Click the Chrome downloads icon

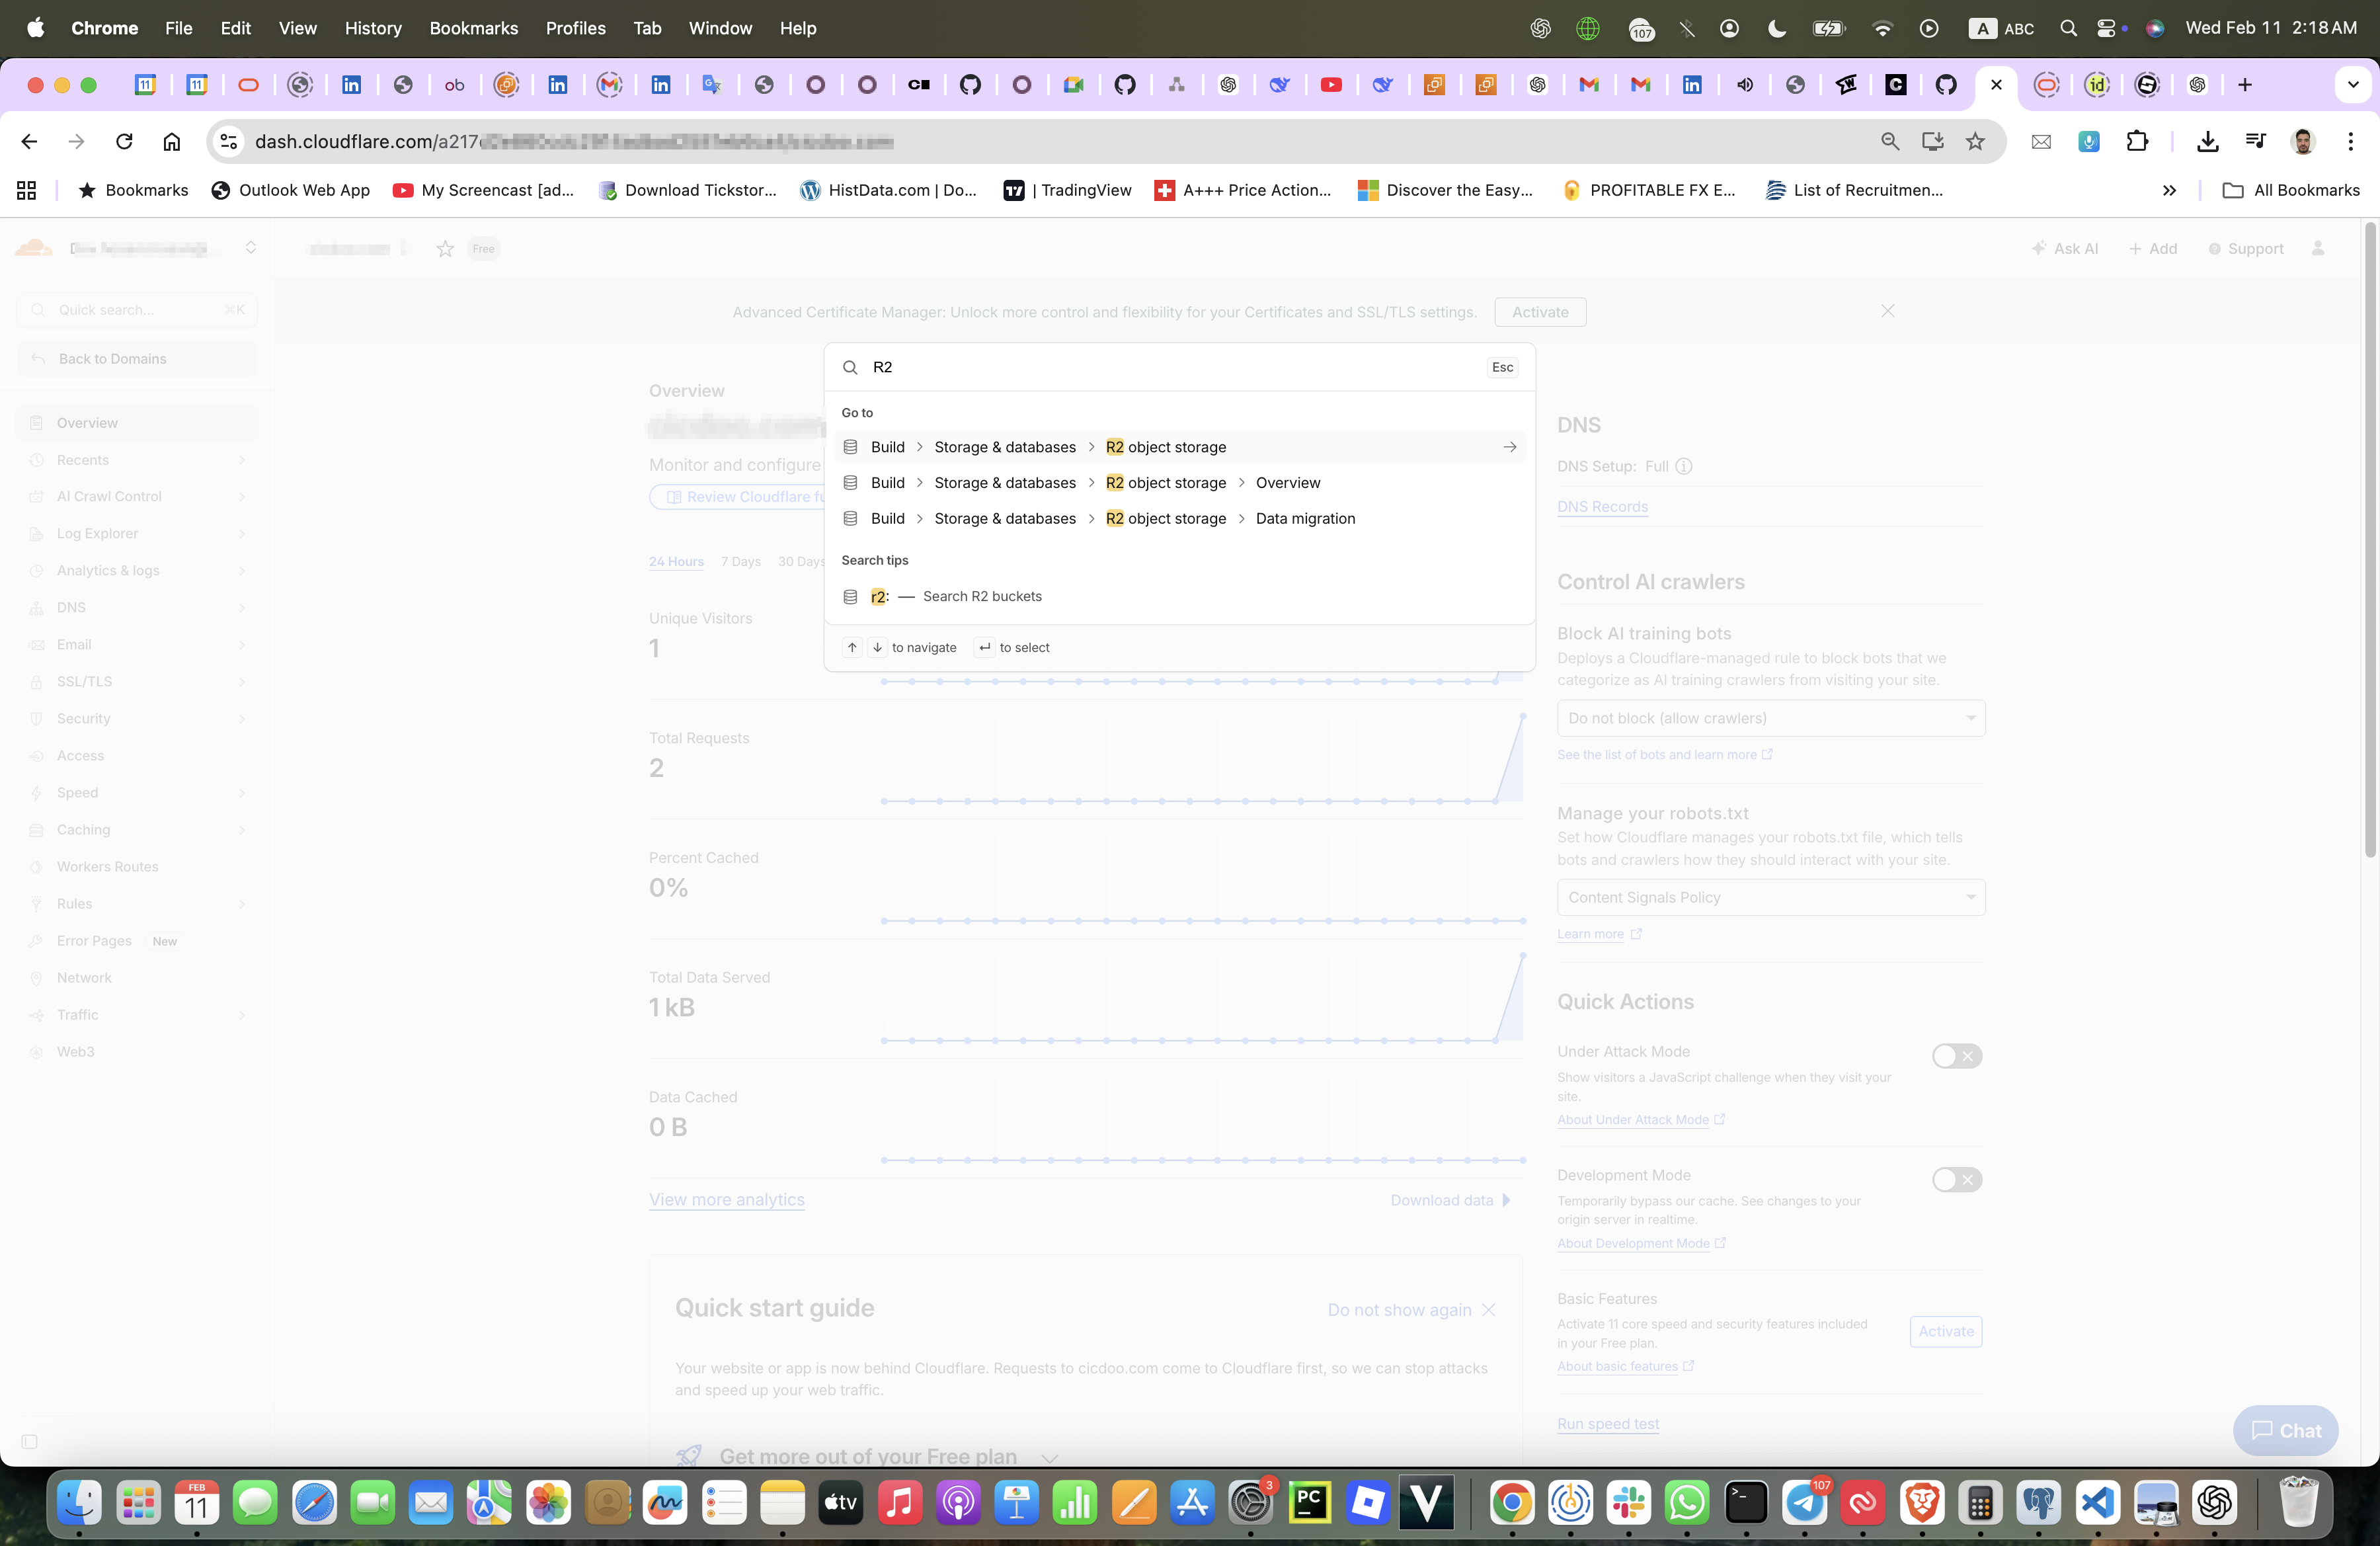click(x=2207, y=141)
